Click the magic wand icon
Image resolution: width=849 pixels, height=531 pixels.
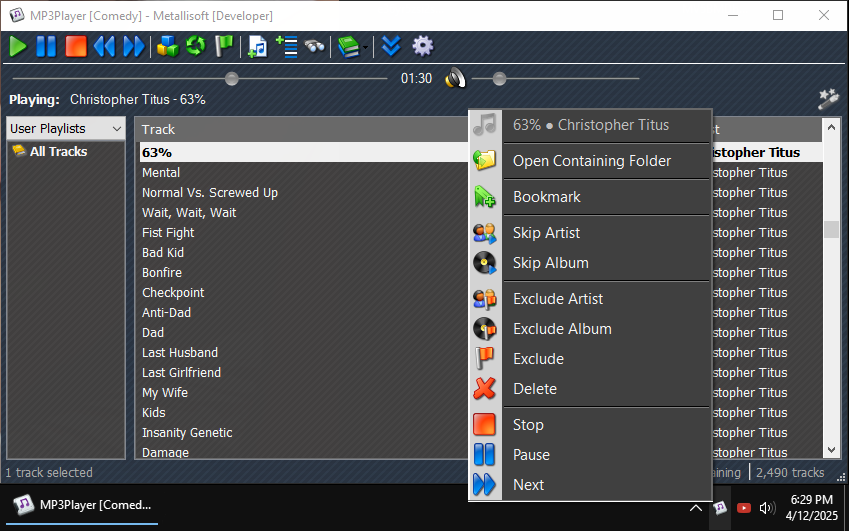click(x=827, y=98)
